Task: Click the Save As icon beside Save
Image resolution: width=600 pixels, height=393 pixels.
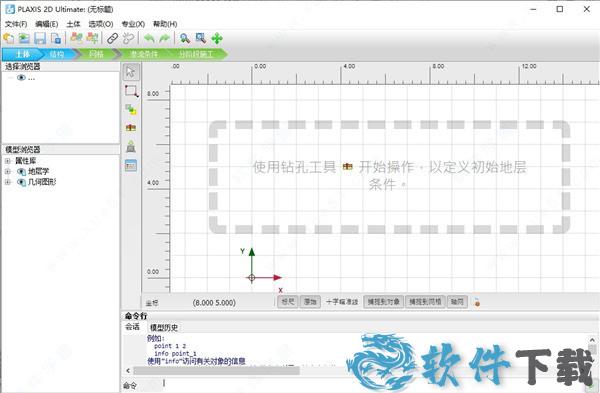Action: click(56, 38)
